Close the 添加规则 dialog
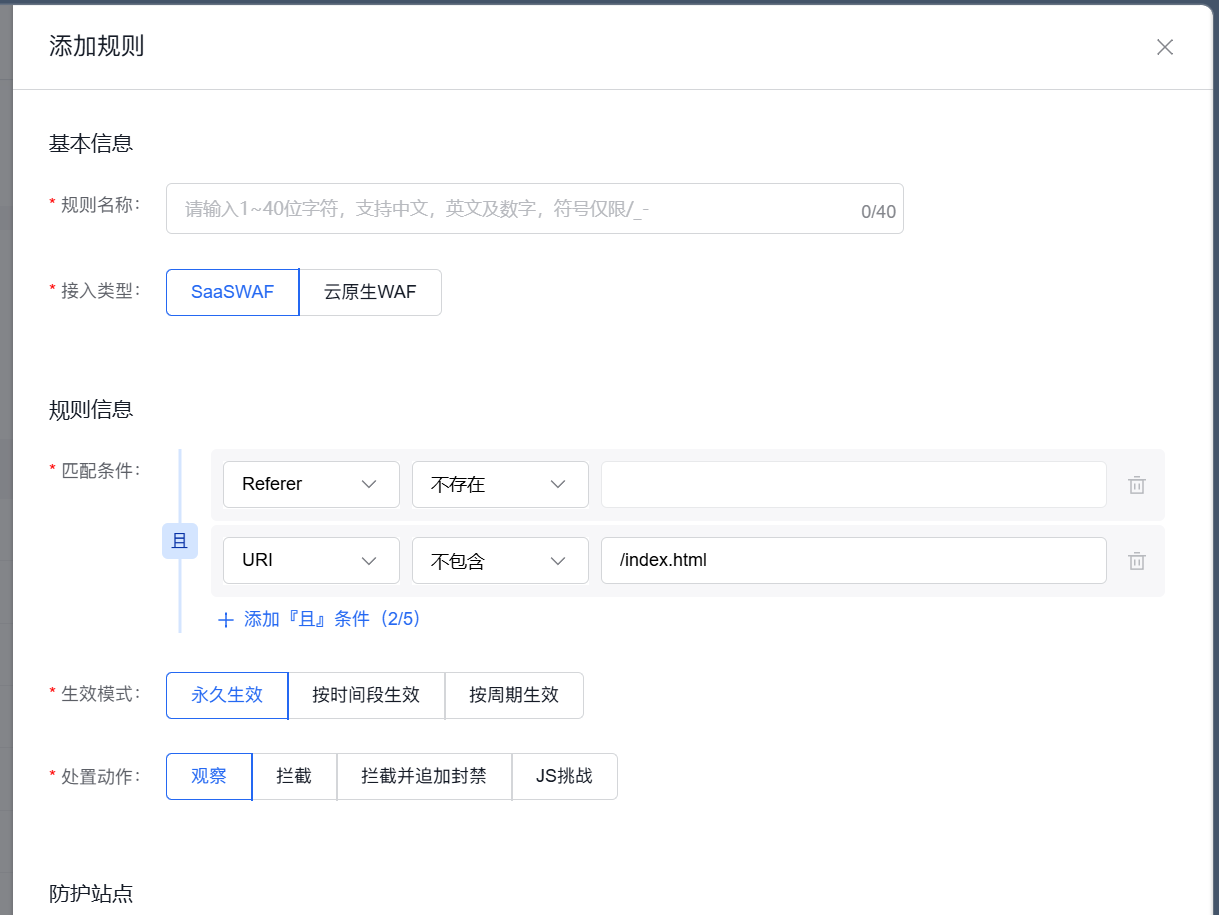 tap(1164, 46)
